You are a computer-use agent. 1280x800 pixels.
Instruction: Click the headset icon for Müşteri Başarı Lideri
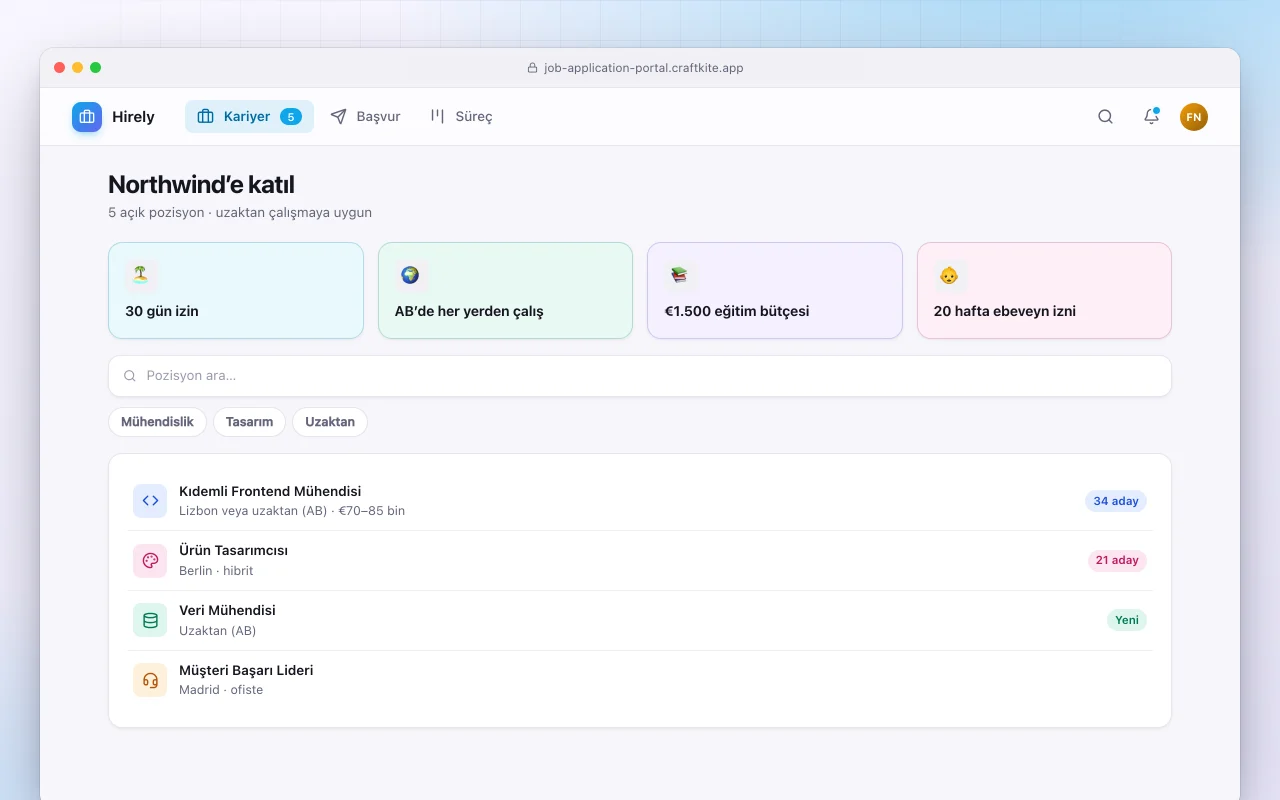150,680
